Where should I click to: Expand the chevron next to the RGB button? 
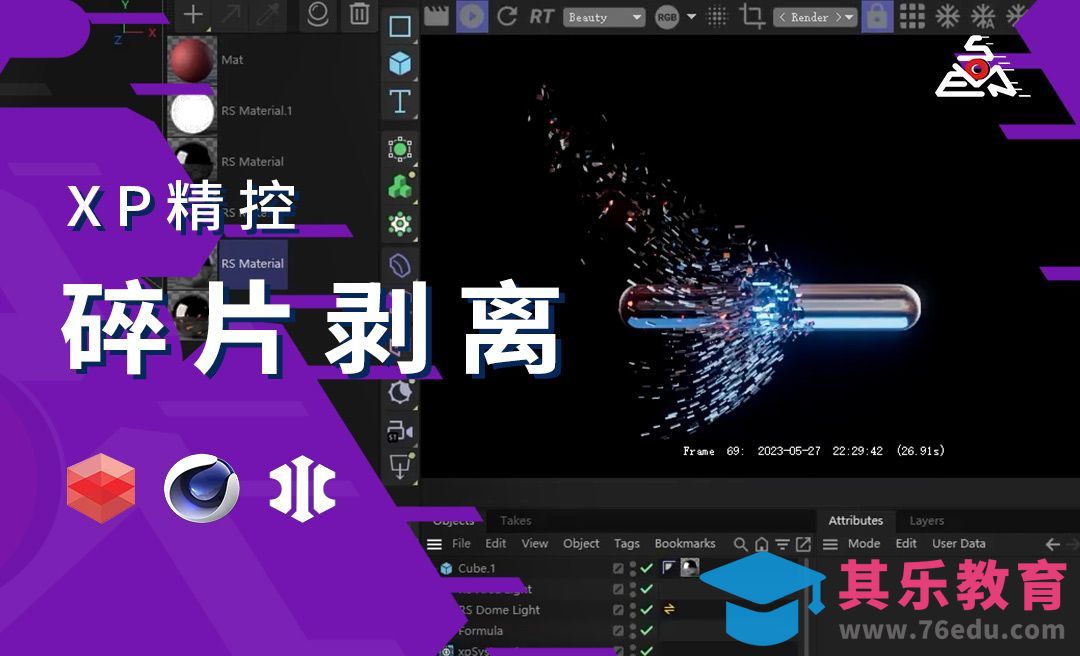point(690,17)
